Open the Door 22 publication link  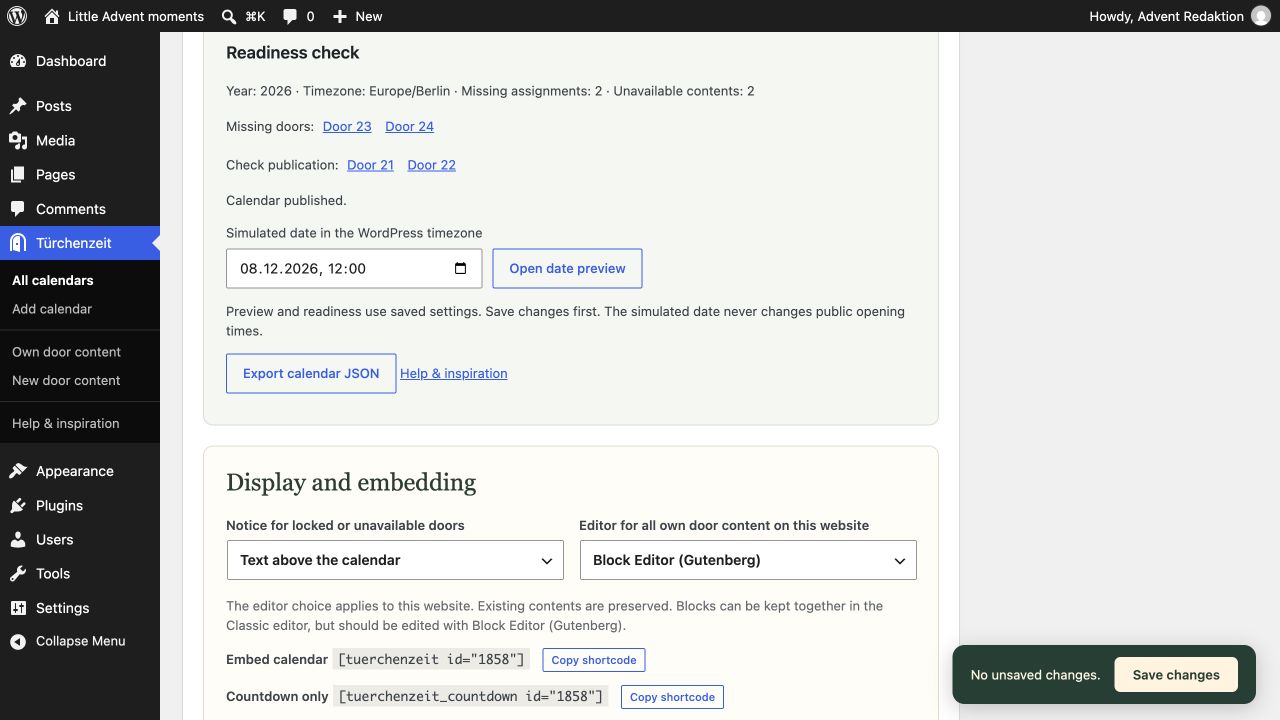coord(431,165)
